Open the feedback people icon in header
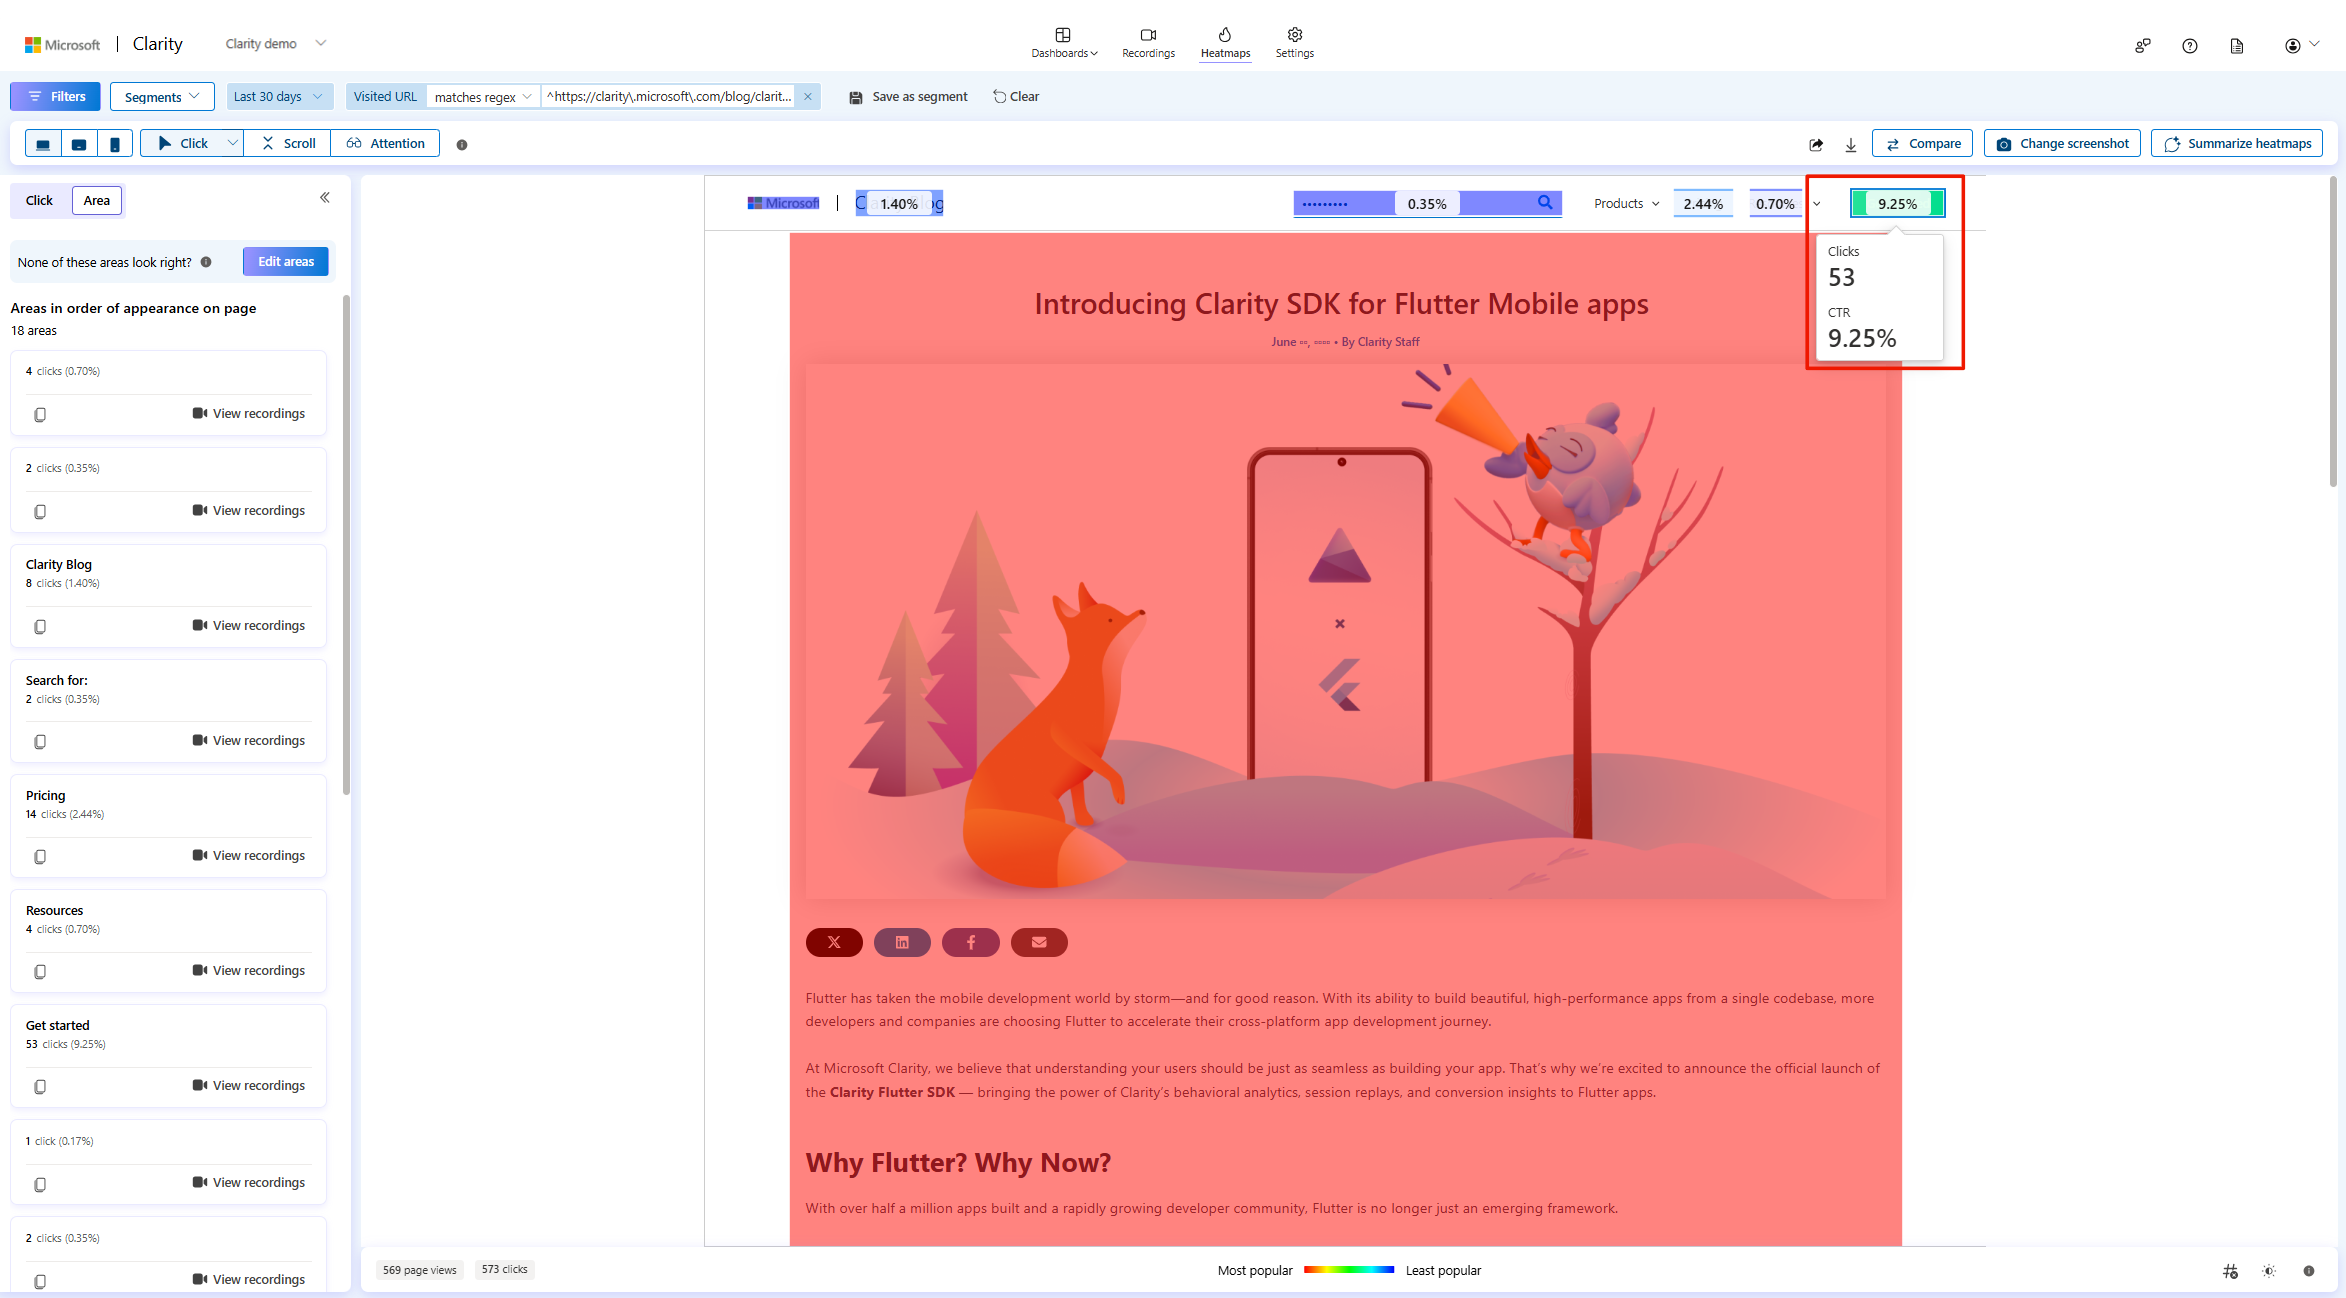2346x1298 pixels. pos(2142,46)
